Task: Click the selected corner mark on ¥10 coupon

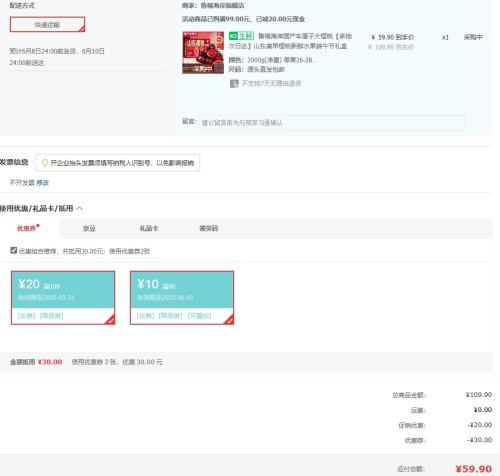Action: (229, 320)
